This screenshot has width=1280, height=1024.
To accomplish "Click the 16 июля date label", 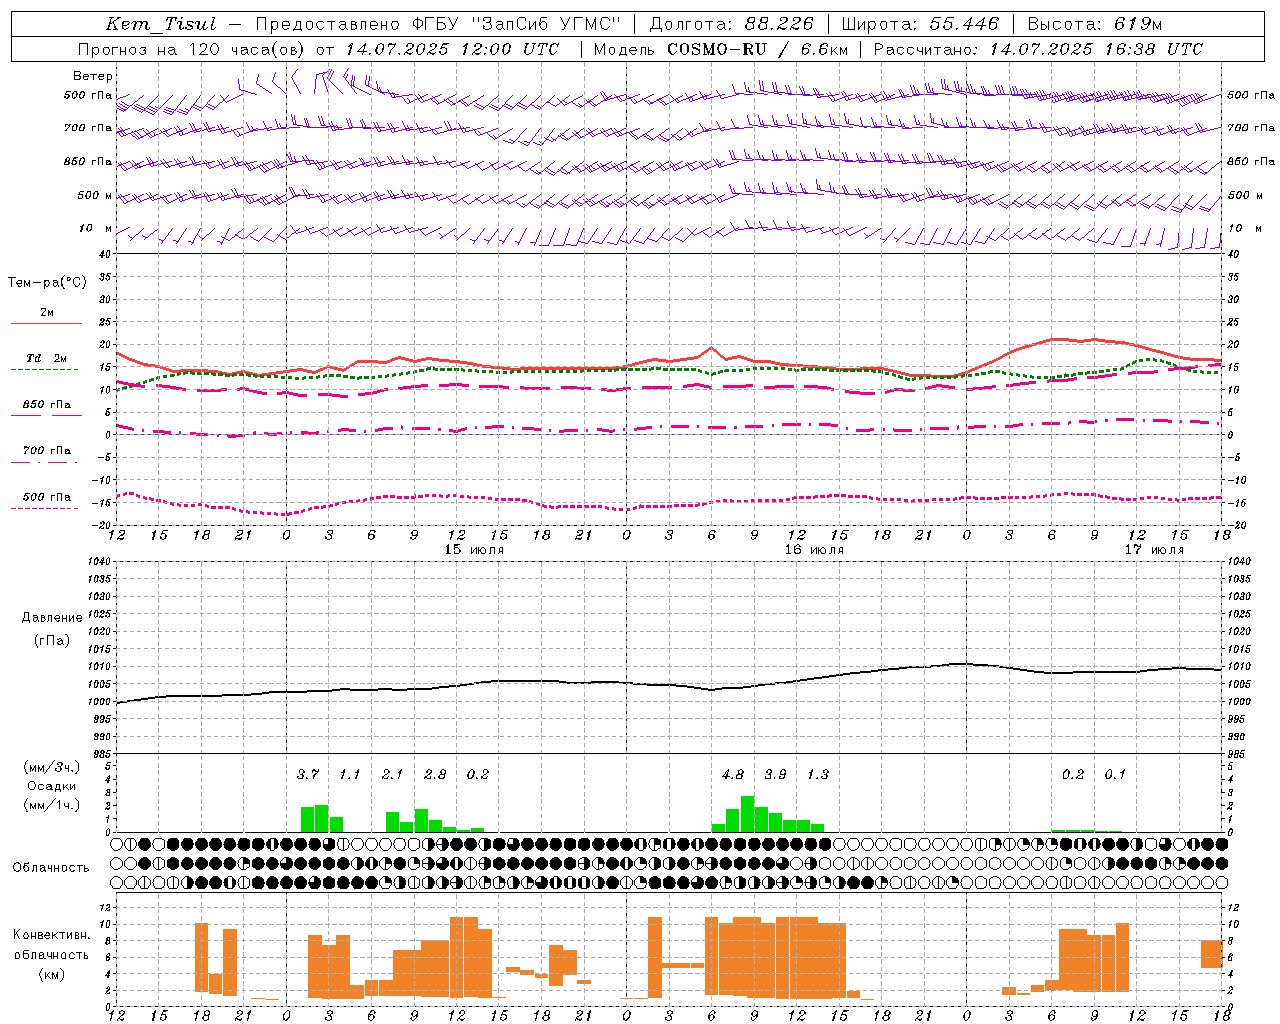I will pyautogui.click(x=814, y=550).
